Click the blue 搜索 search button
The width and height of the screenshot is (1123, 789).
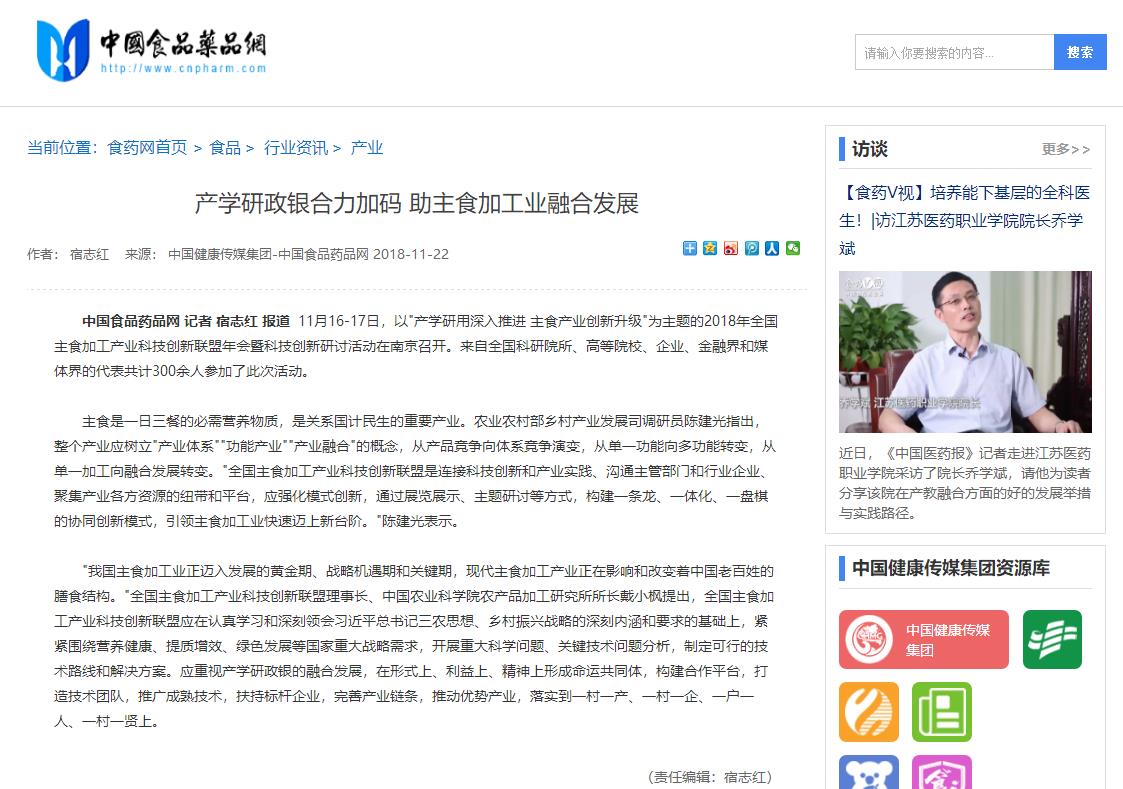pos(1080,52)
